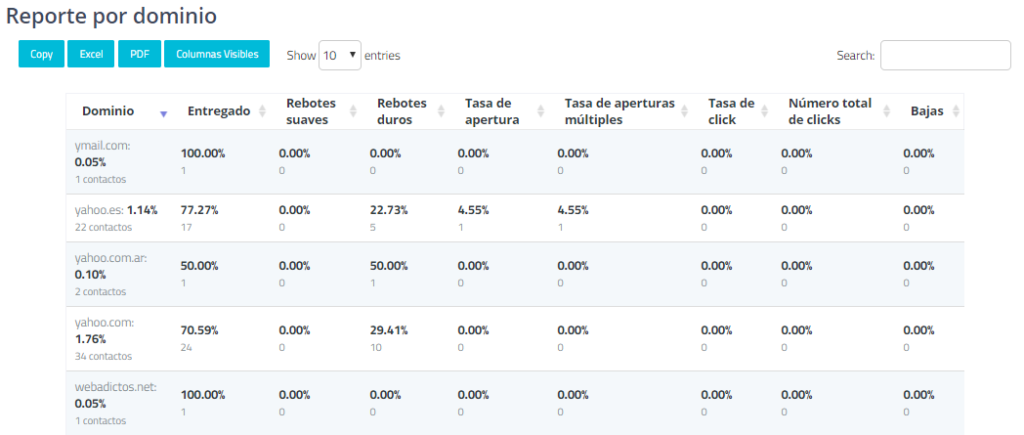Click the ymail.com domain cell
Viewport: 1024px width, 435px height.
[102, 146]
